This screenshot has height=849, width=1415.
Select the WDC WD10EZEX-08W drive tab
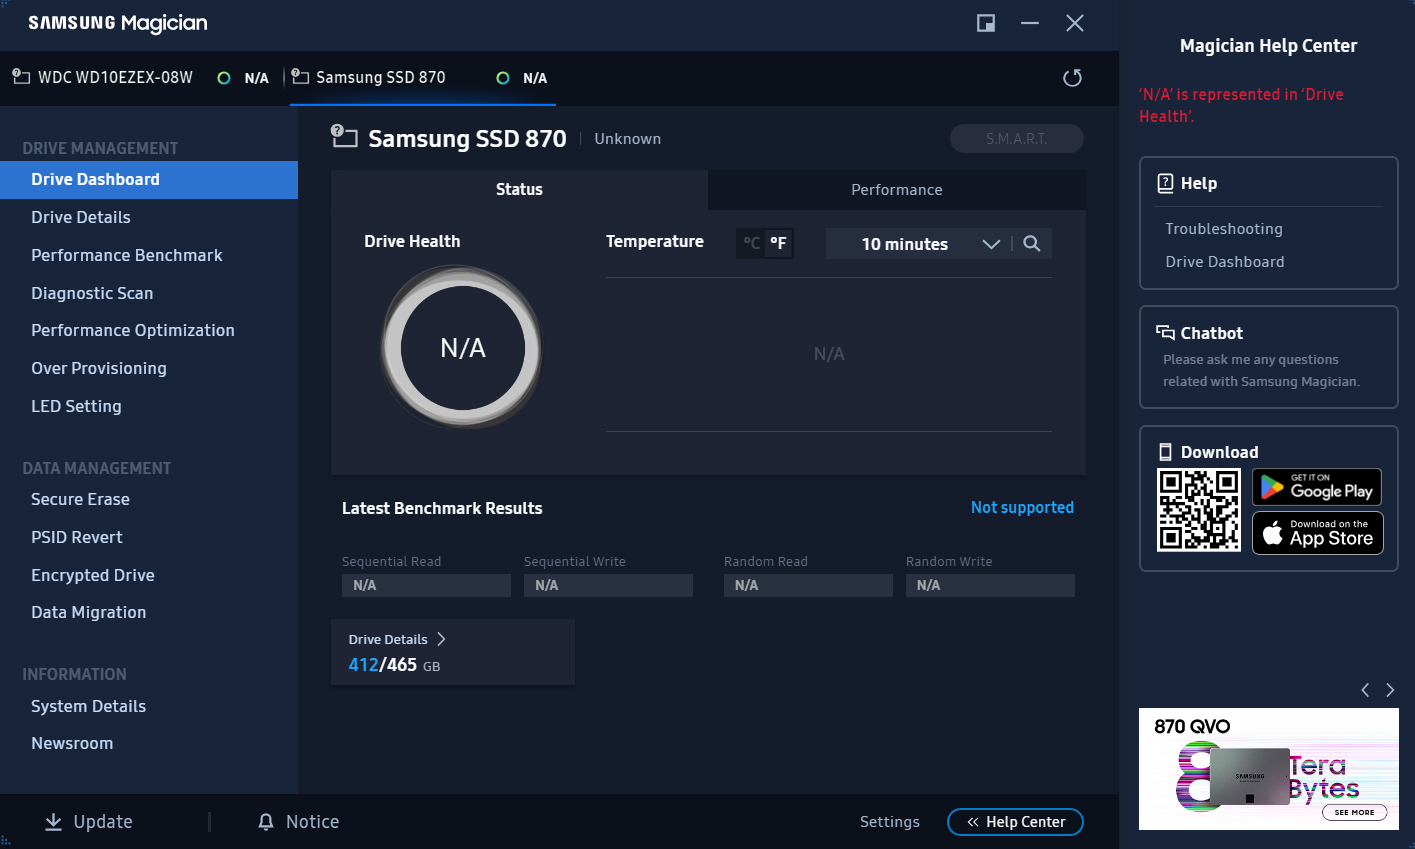click(140, 78)
